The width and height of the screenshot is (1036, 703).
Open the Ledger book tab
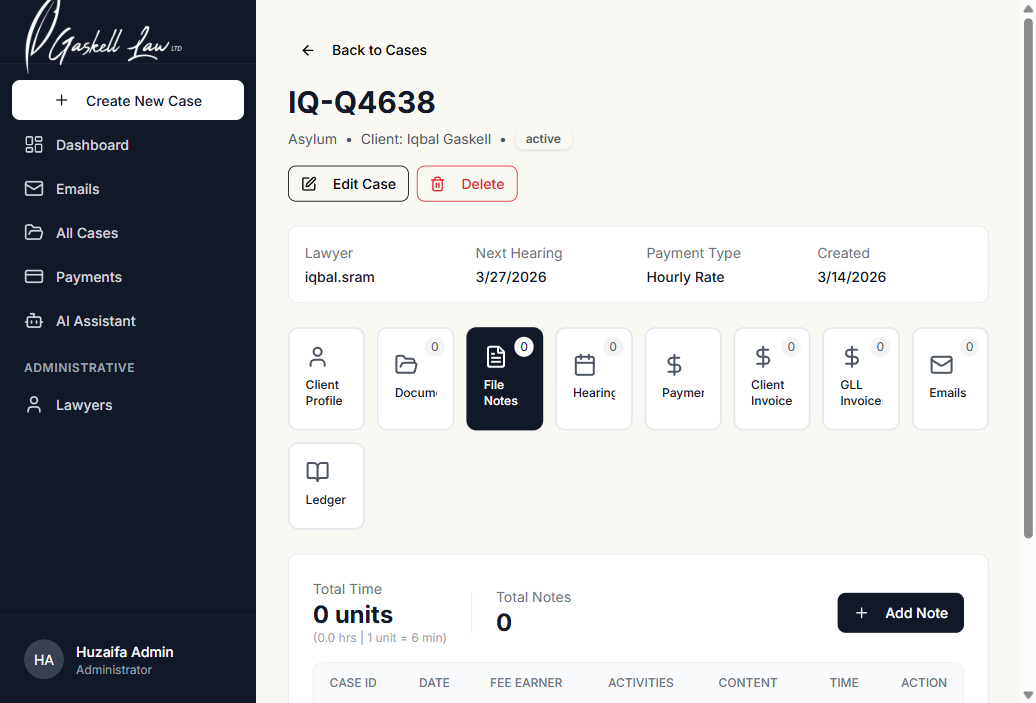click(326, 485)
